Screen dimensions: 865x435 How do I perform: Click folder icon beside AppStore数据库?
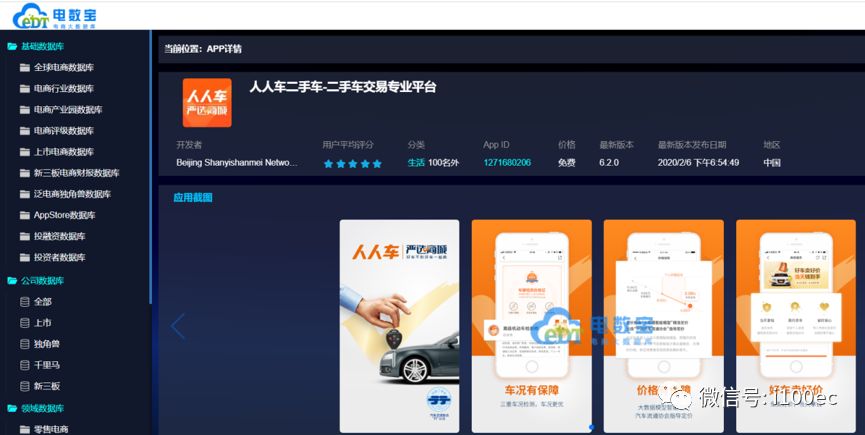tap(24, 215)
